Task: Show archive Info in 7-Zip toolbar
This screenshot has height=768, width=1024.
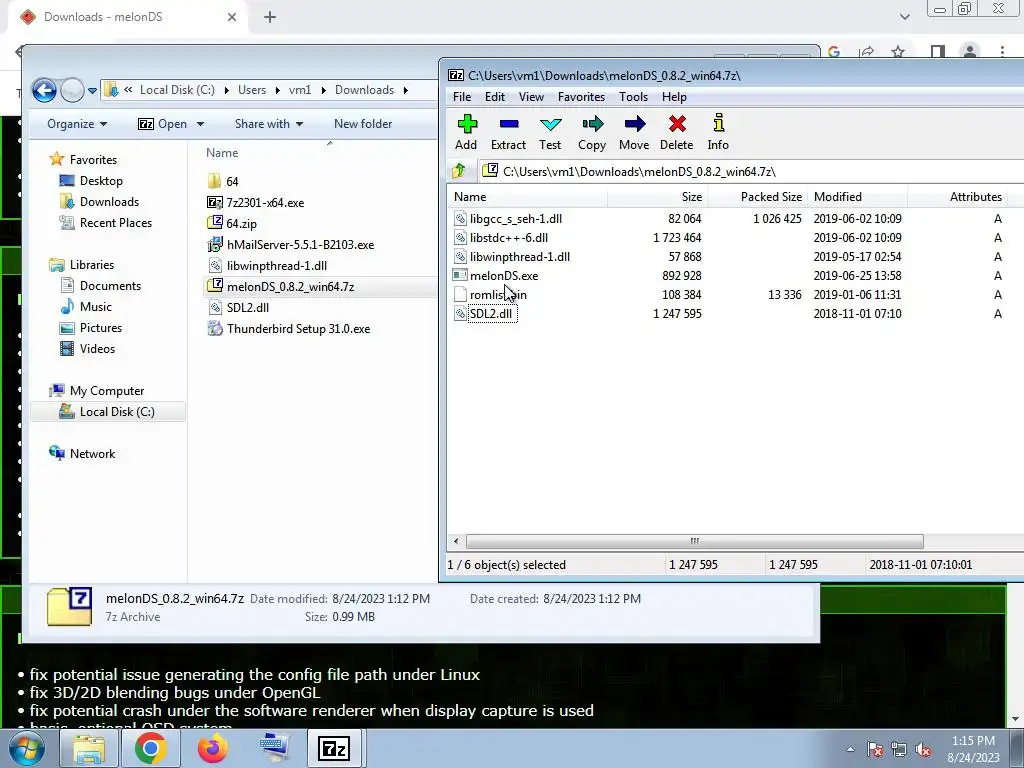Action: 718,133
